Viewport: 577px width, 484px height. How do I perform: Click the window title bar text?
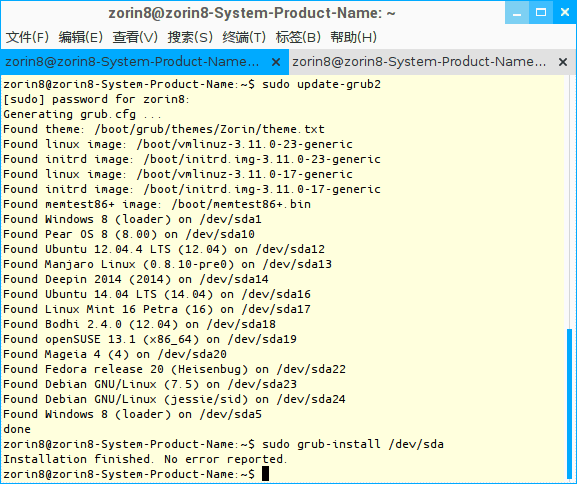252,13
